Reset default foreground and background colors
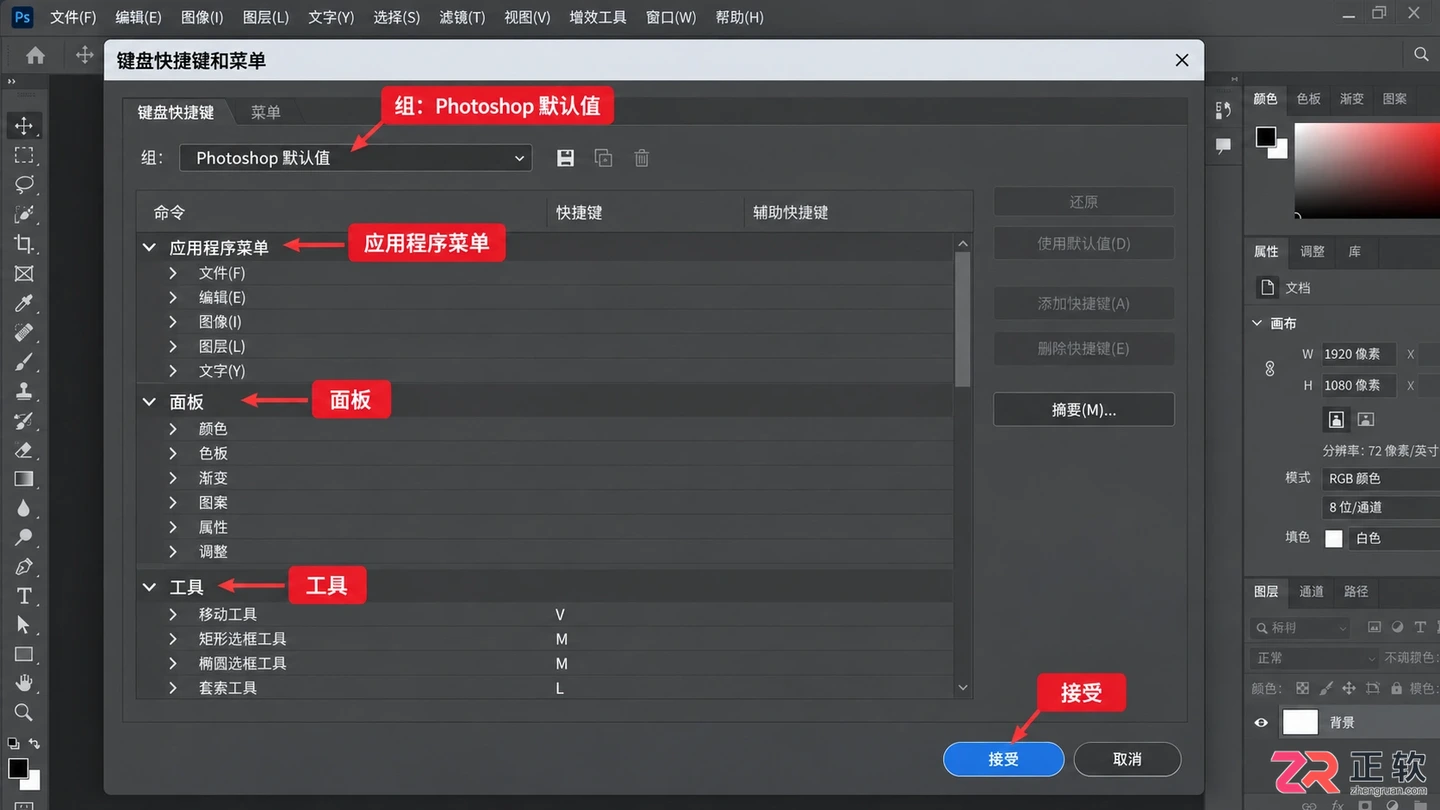This screenshot has width=1440, height=810. click(x=13, y=744)
